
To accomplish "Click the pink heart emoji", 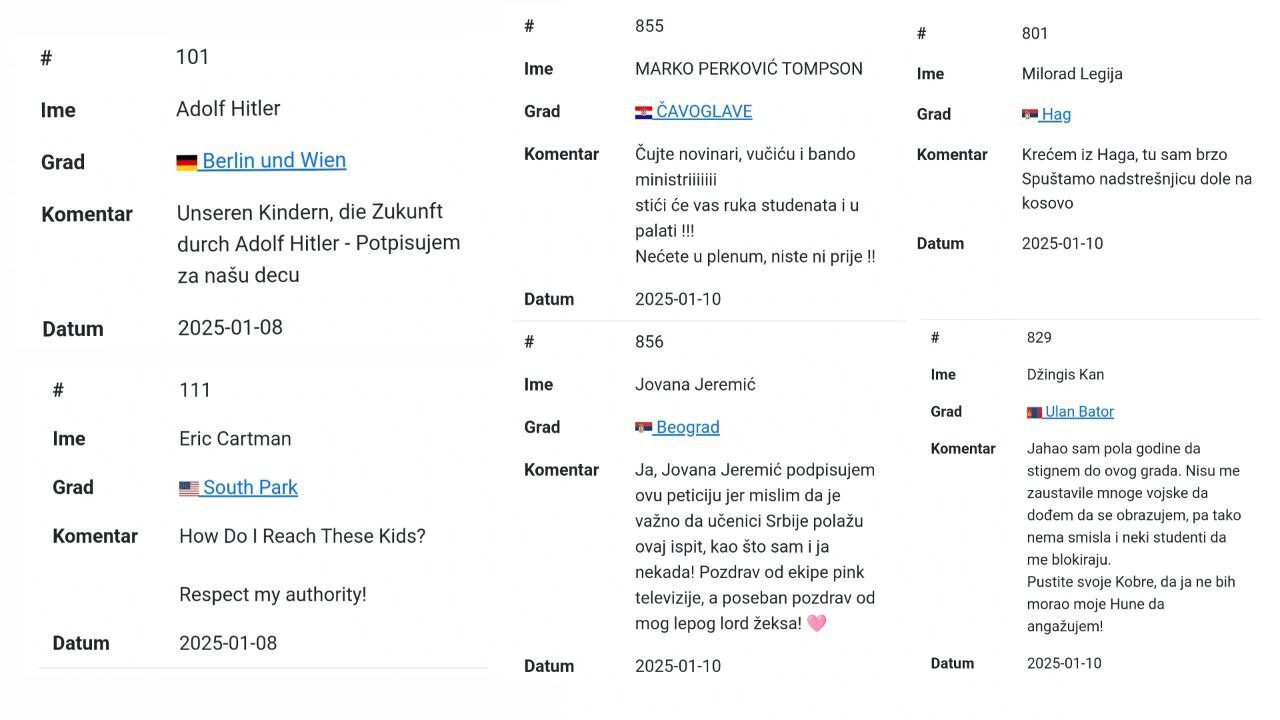I will [816, 623].
